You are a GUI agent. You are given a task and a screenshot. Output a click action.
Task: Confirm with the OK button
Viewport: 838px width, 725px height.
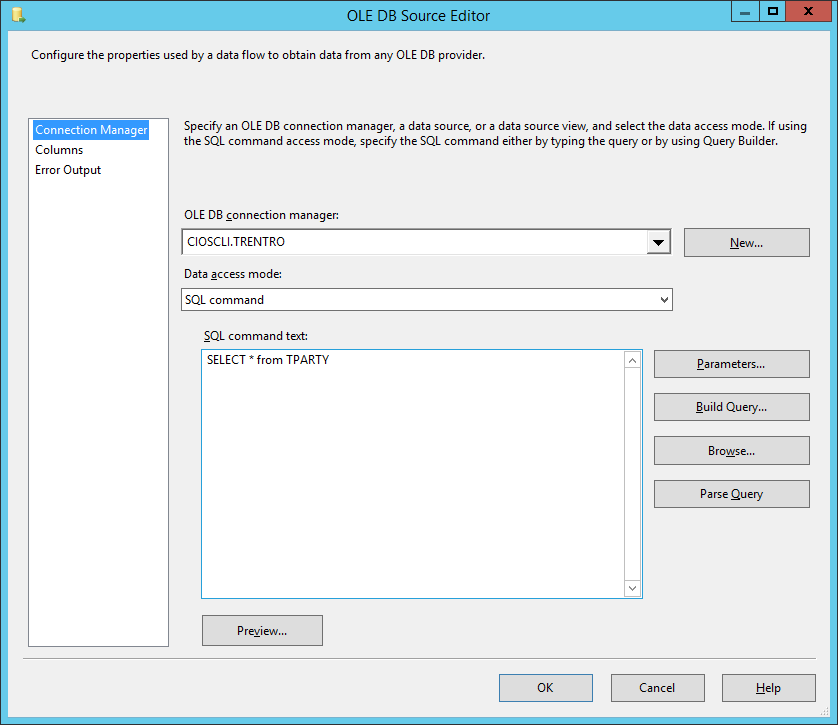(x=546, y=688)
